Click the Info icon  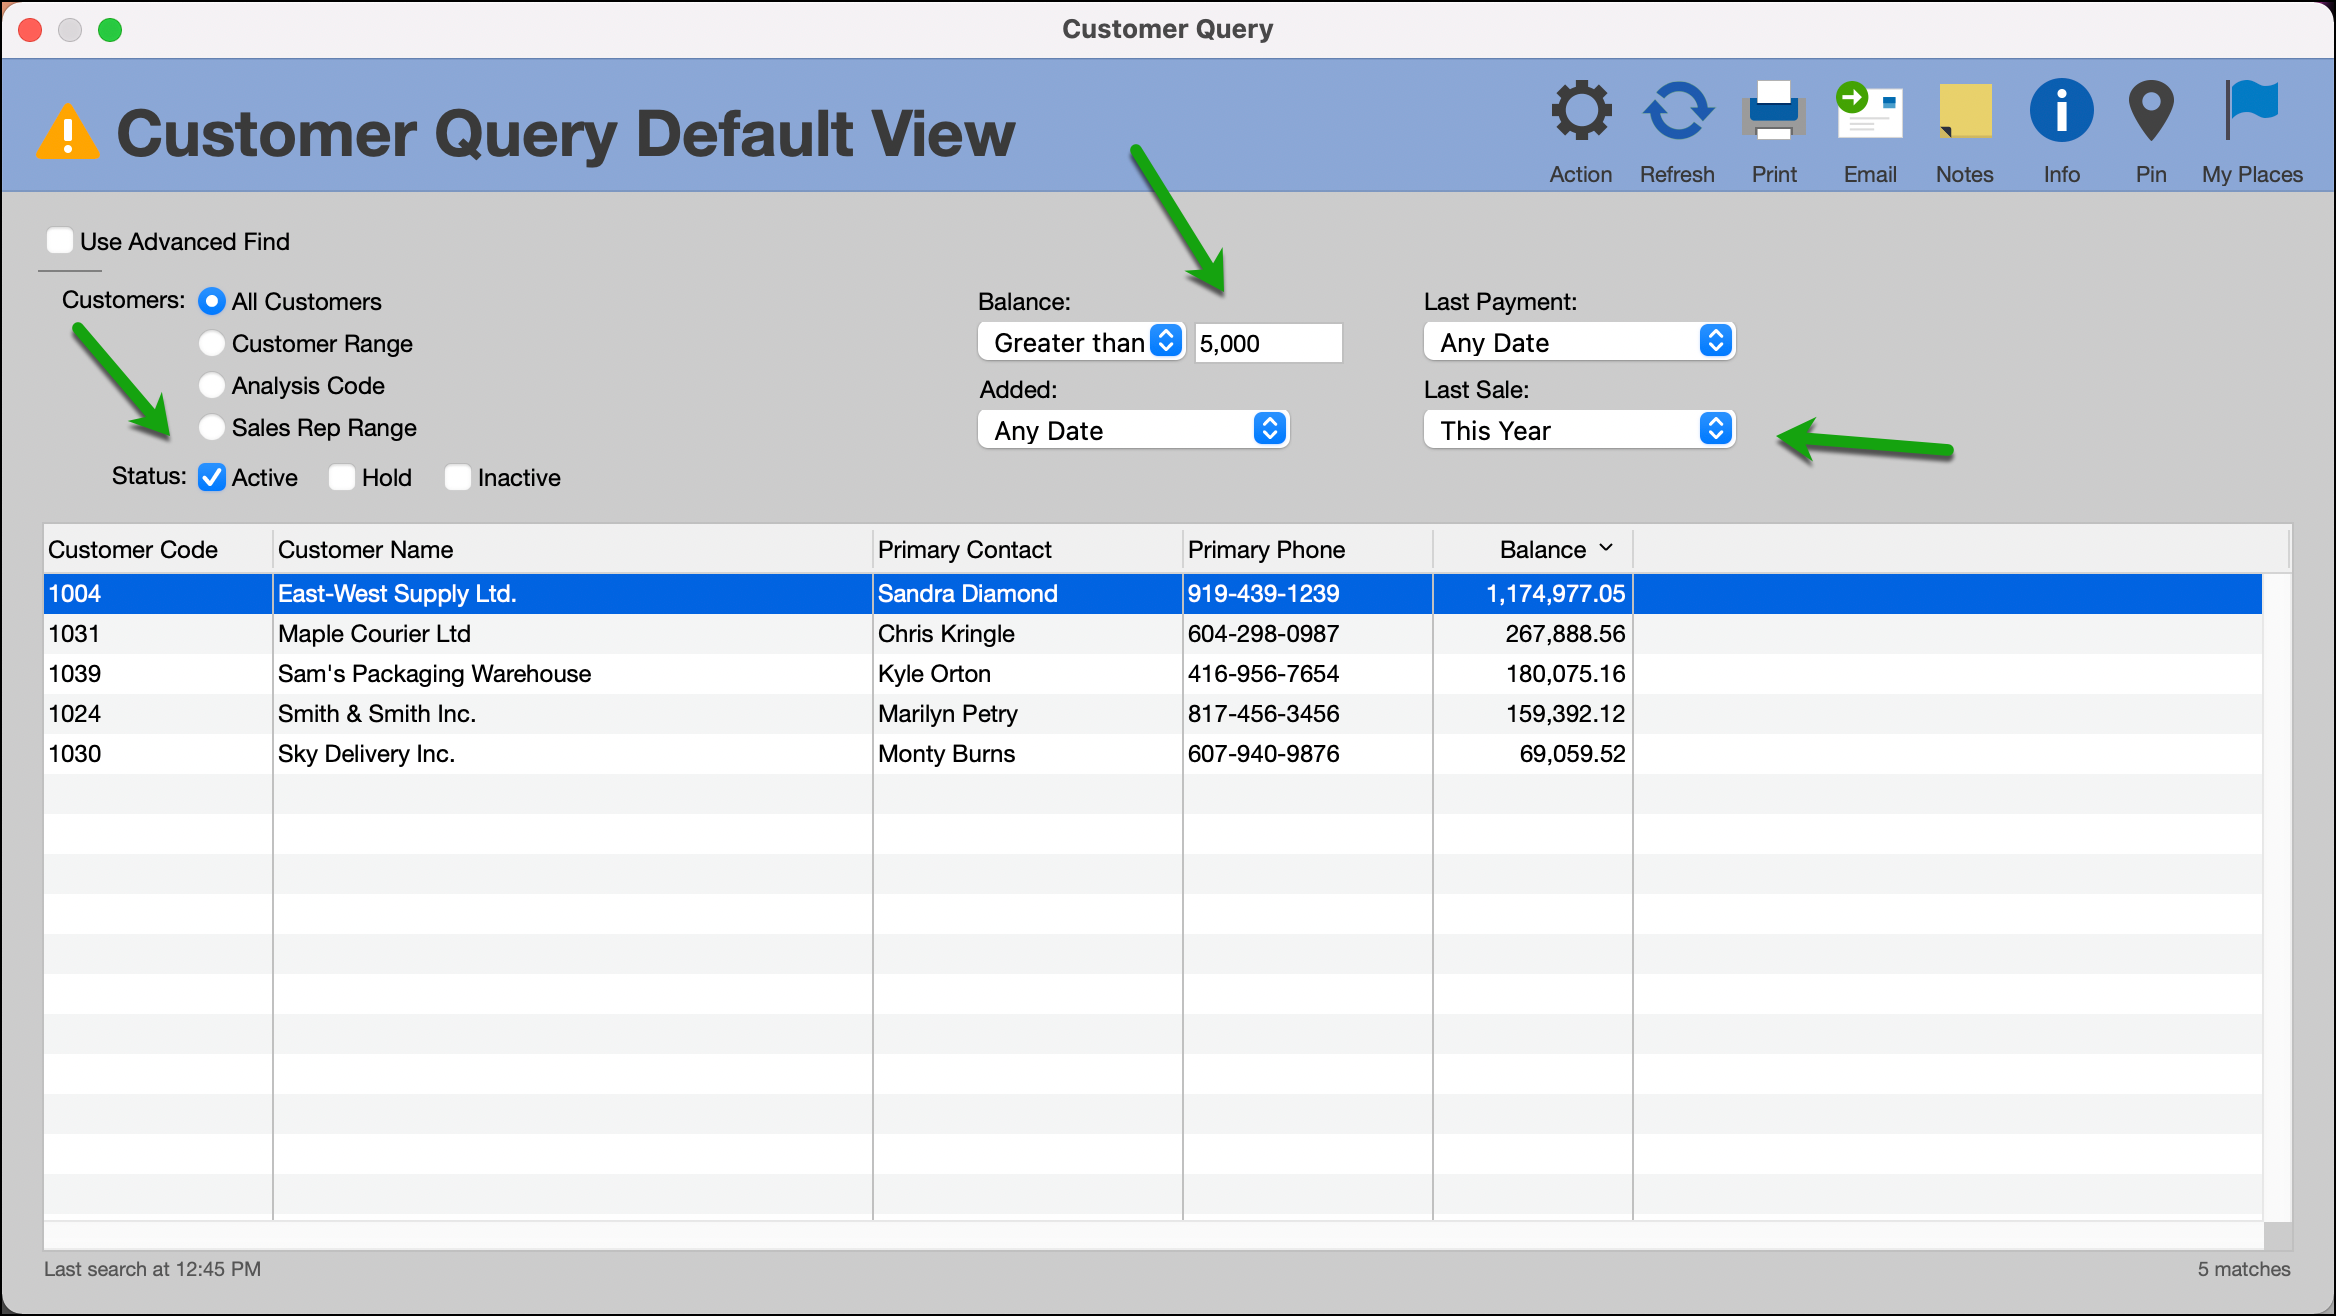point(2060,112)
